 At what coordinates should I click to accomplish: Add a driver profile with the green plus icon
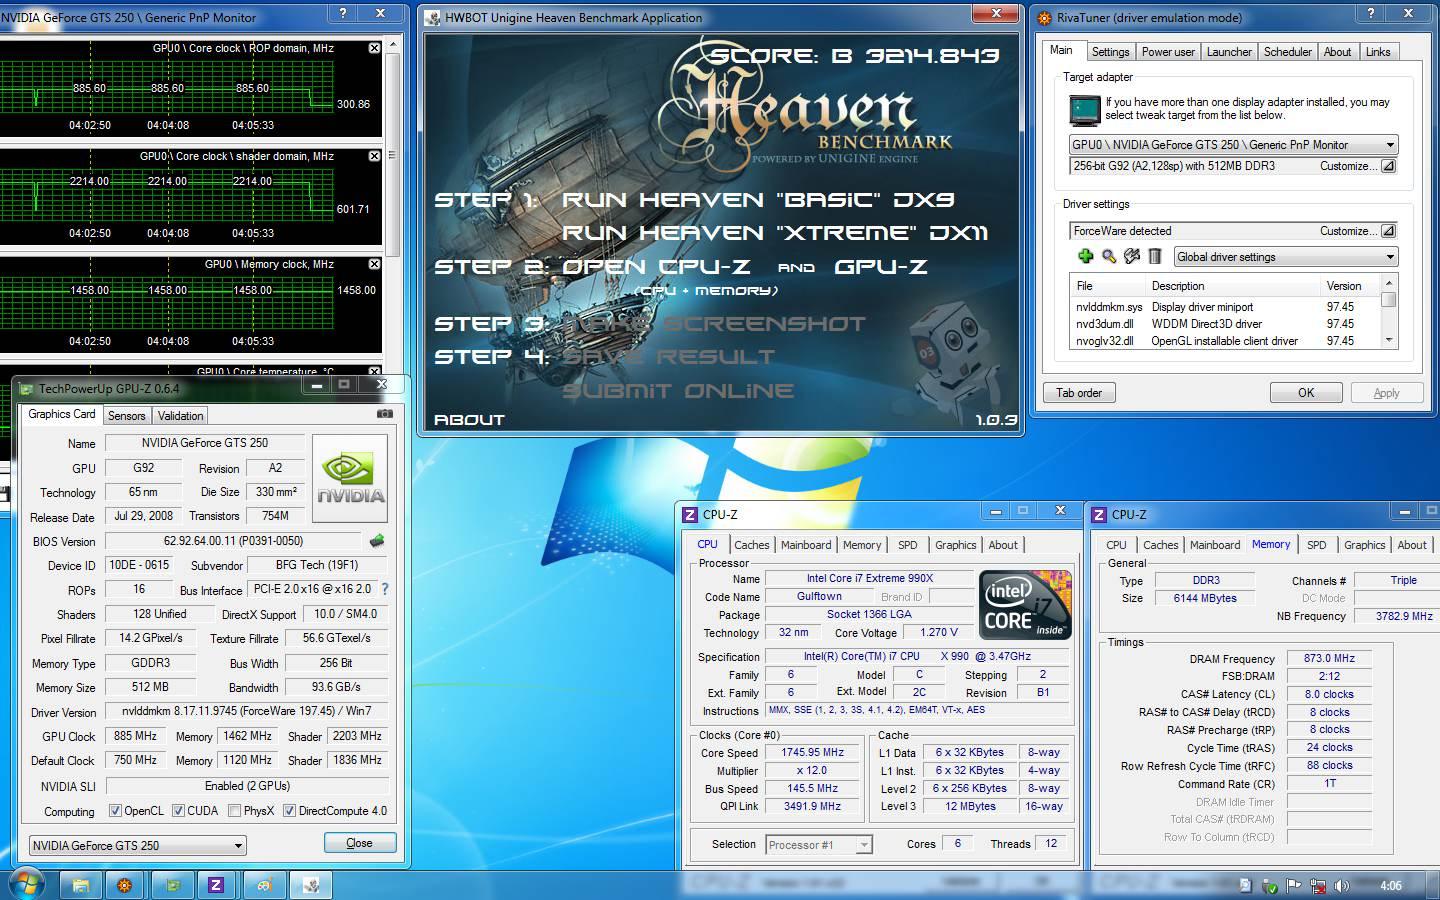click(x=1085, y=257)
